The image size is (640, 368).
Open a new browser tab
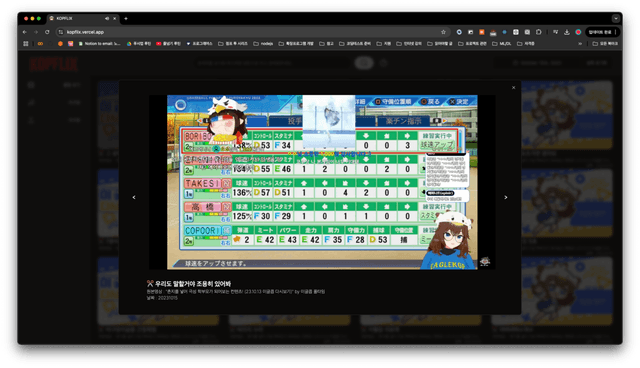pyautogui.click(x=126, y=18)
